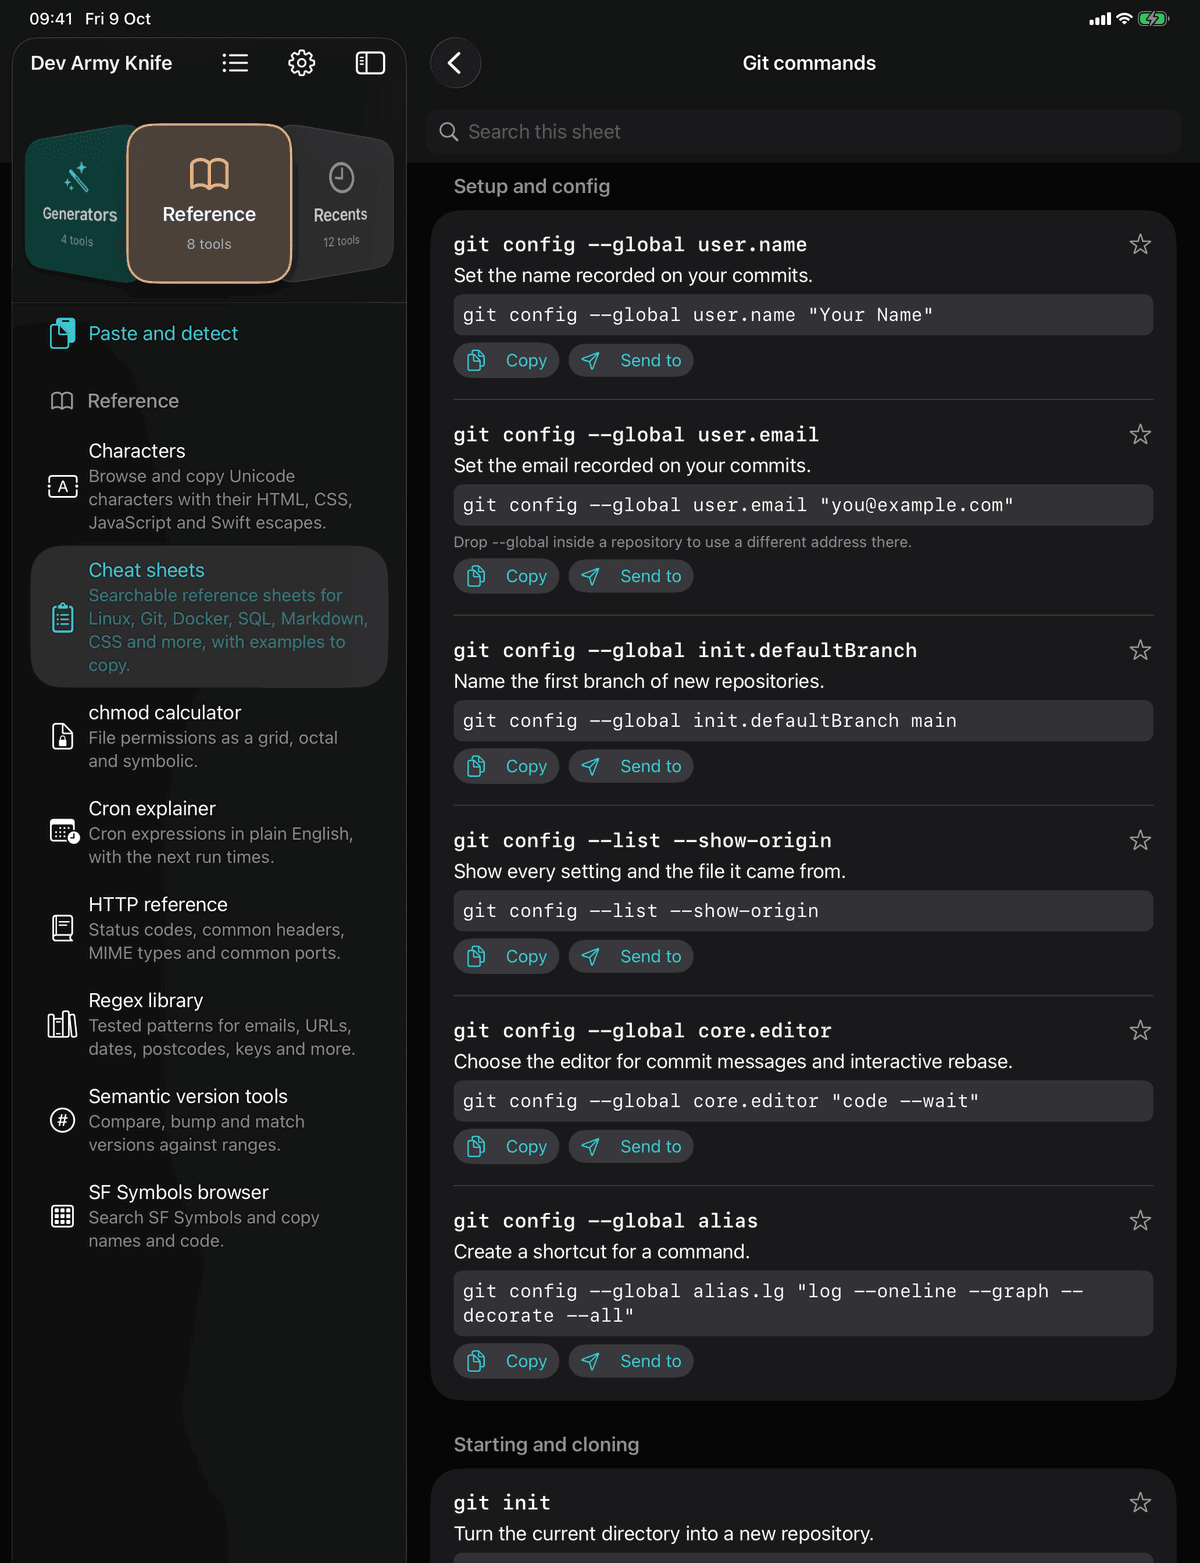Viewport: 1200px width, 1563px height.
Task: Click the chmod calculator lock-file icon
Action: tap(62, 737)
